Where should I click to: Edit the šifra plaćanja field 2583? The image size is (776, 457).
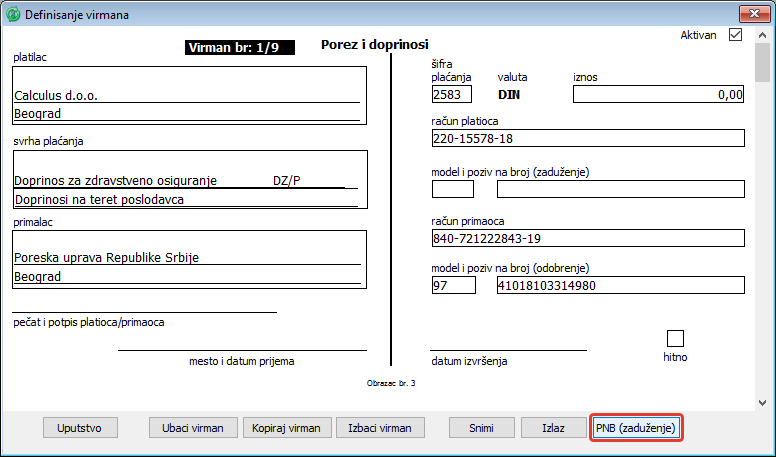coord(452,95)
